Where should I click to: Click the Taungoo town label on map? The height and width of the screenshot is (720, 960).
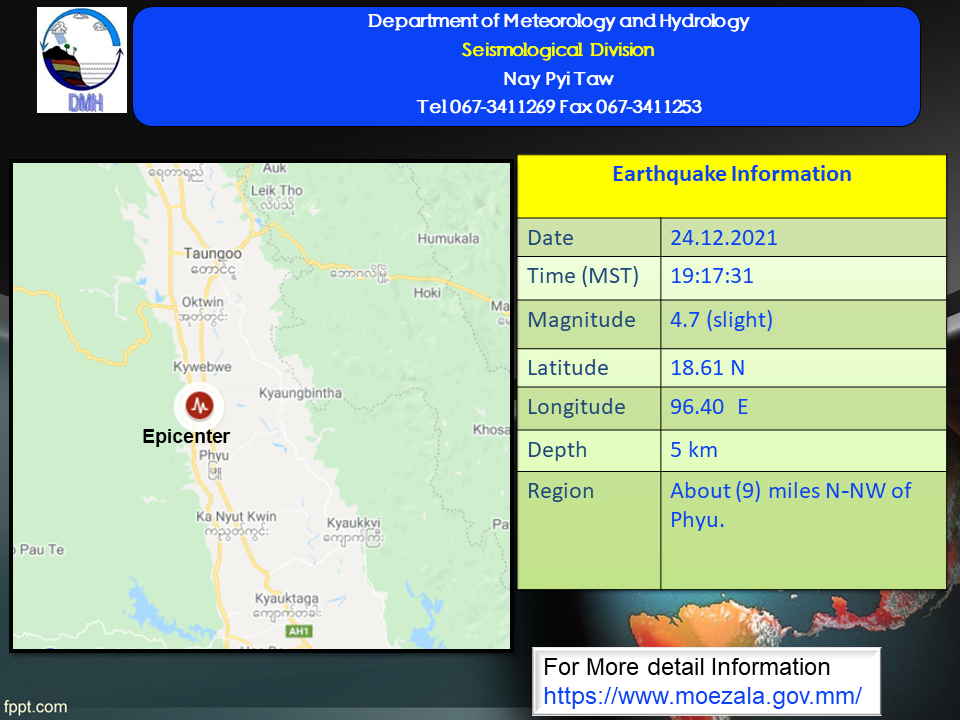coord(212,253)
